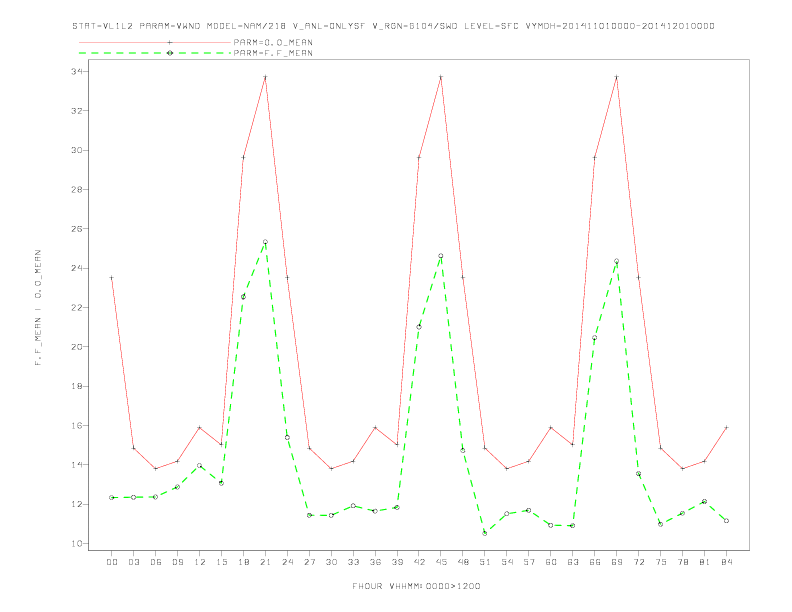Click x-axis forecast hour label 42

pos(419,562)
